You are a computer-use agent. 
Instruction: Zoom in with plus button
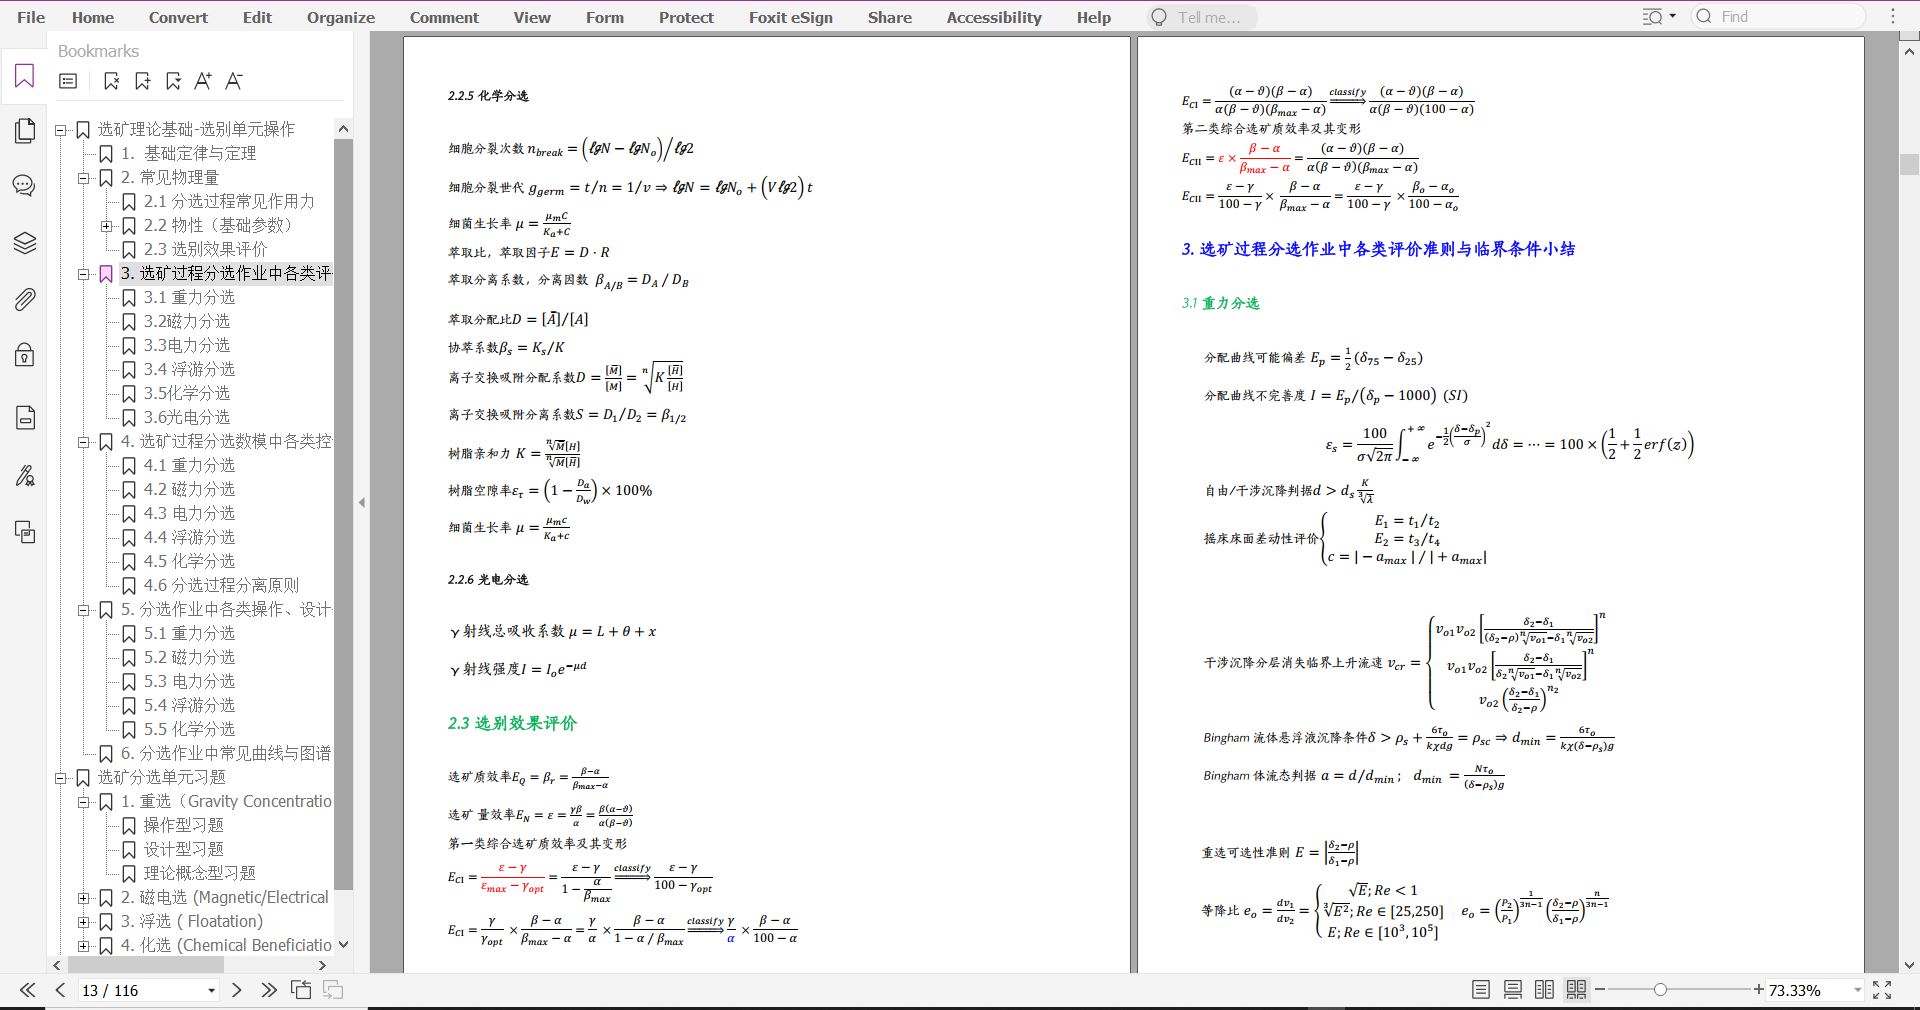[x=1758, y=990]
